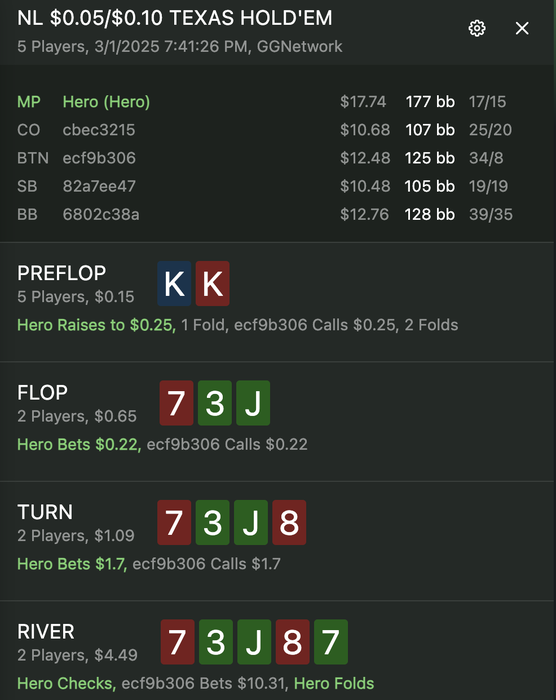Click the red 8 card on the turn

[289, 522]
